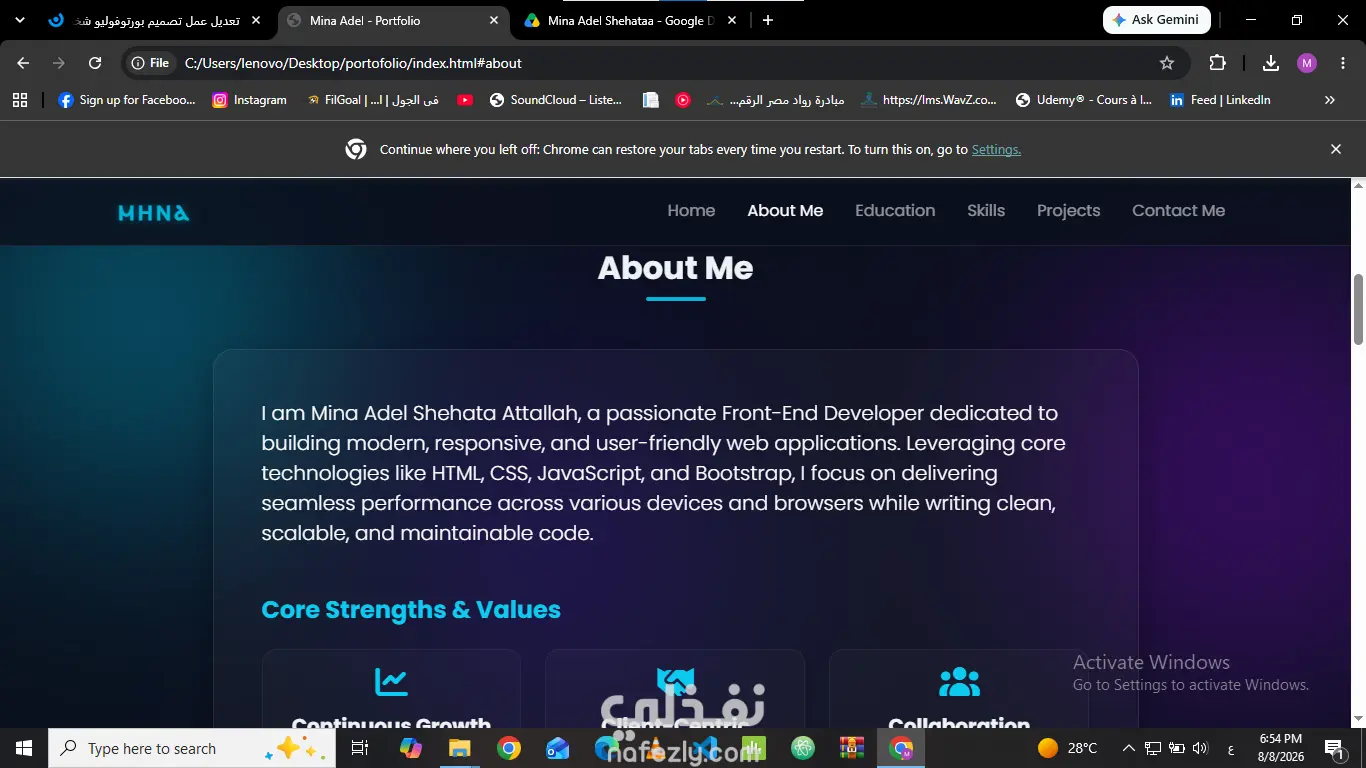Image resolution: width=1366 pixels, height=768 pixels.
Task: Open the Chrome apps grid in bookmarks bar
Action: pyautogui.click(x=20, y=100)
